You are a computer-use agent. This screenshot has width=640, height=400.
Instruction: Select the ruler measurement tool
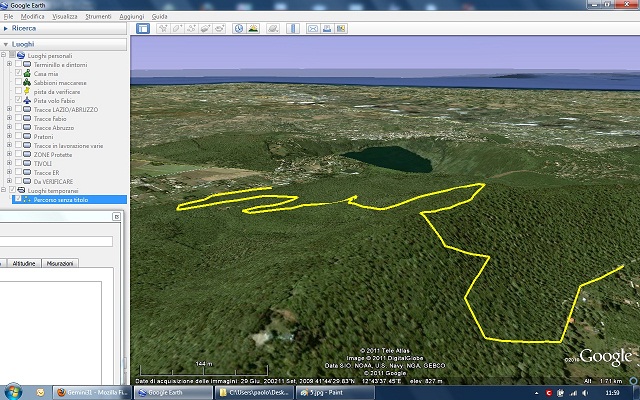pyautogui.click(x=293, y=28)
